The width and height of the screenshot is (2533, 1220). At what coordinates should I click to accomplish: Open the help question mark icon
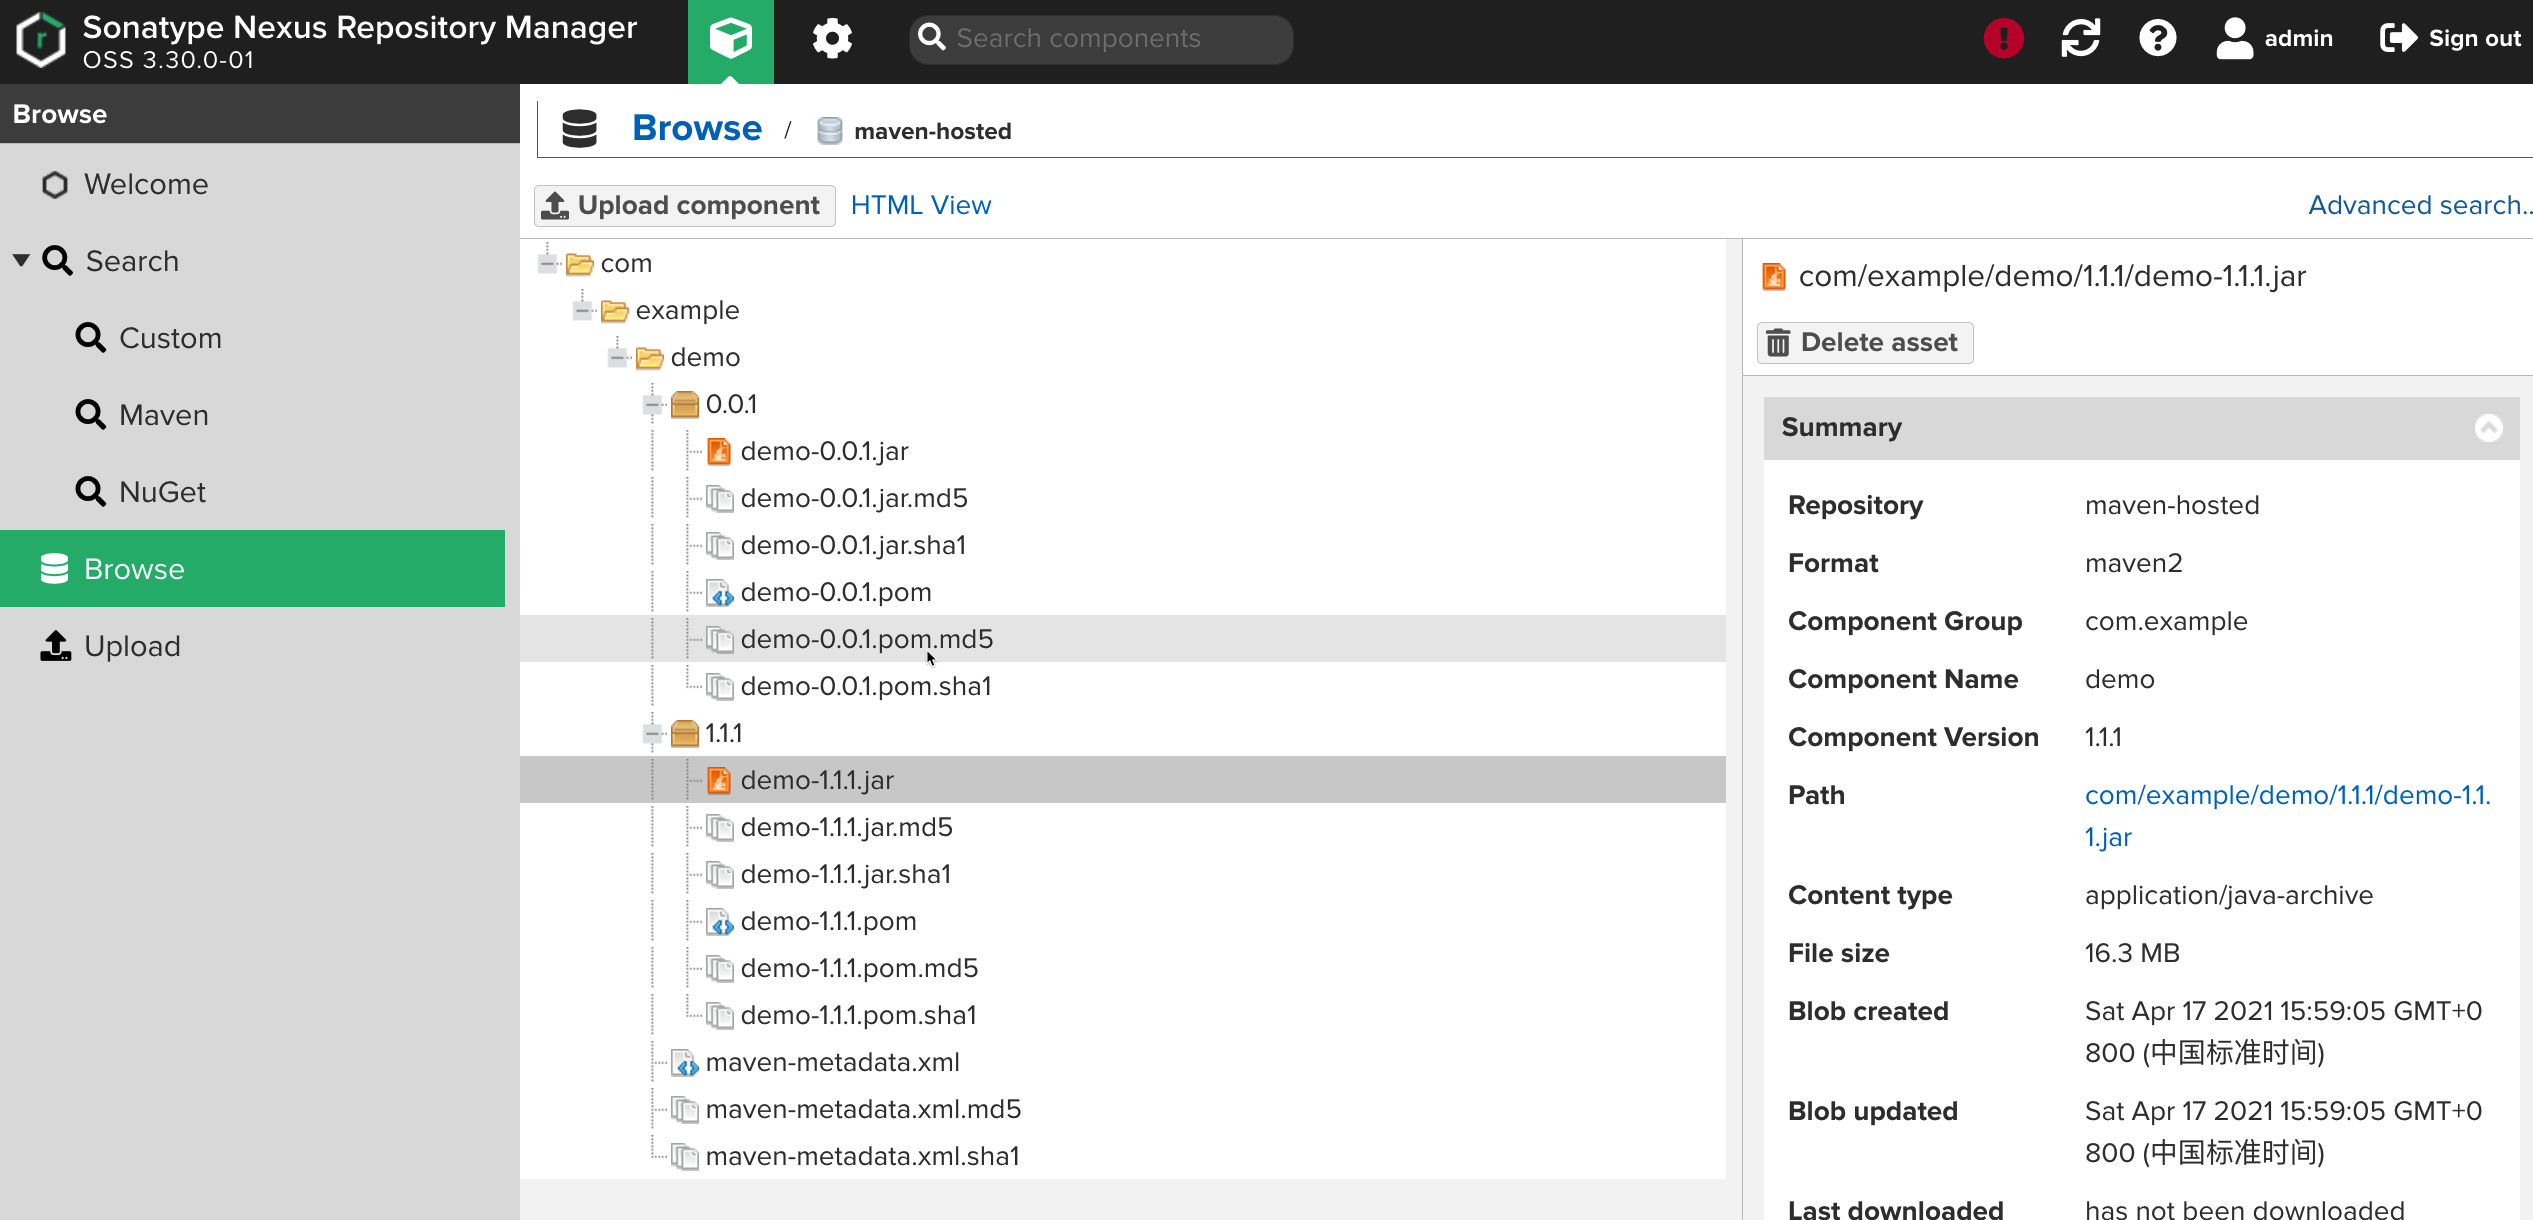click(2157, 39)
